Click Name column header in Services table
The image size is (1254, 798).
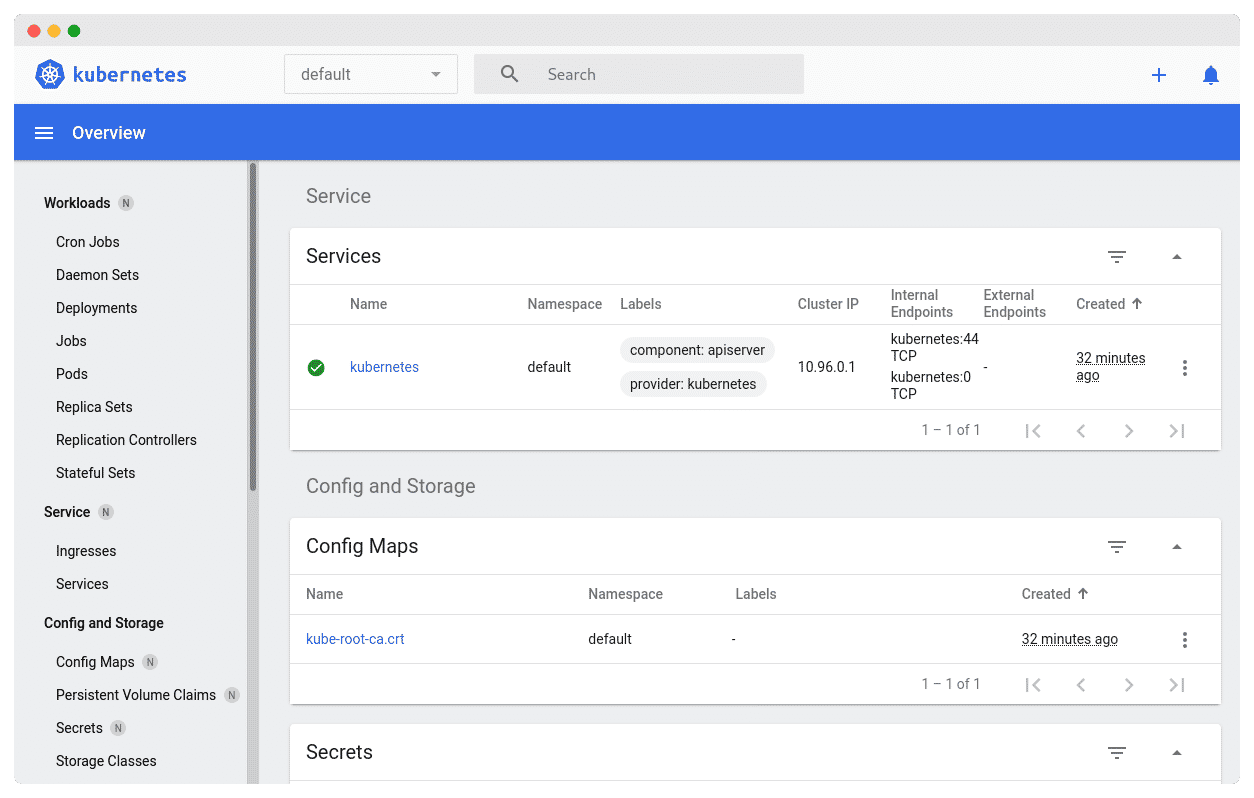(368, 304)
